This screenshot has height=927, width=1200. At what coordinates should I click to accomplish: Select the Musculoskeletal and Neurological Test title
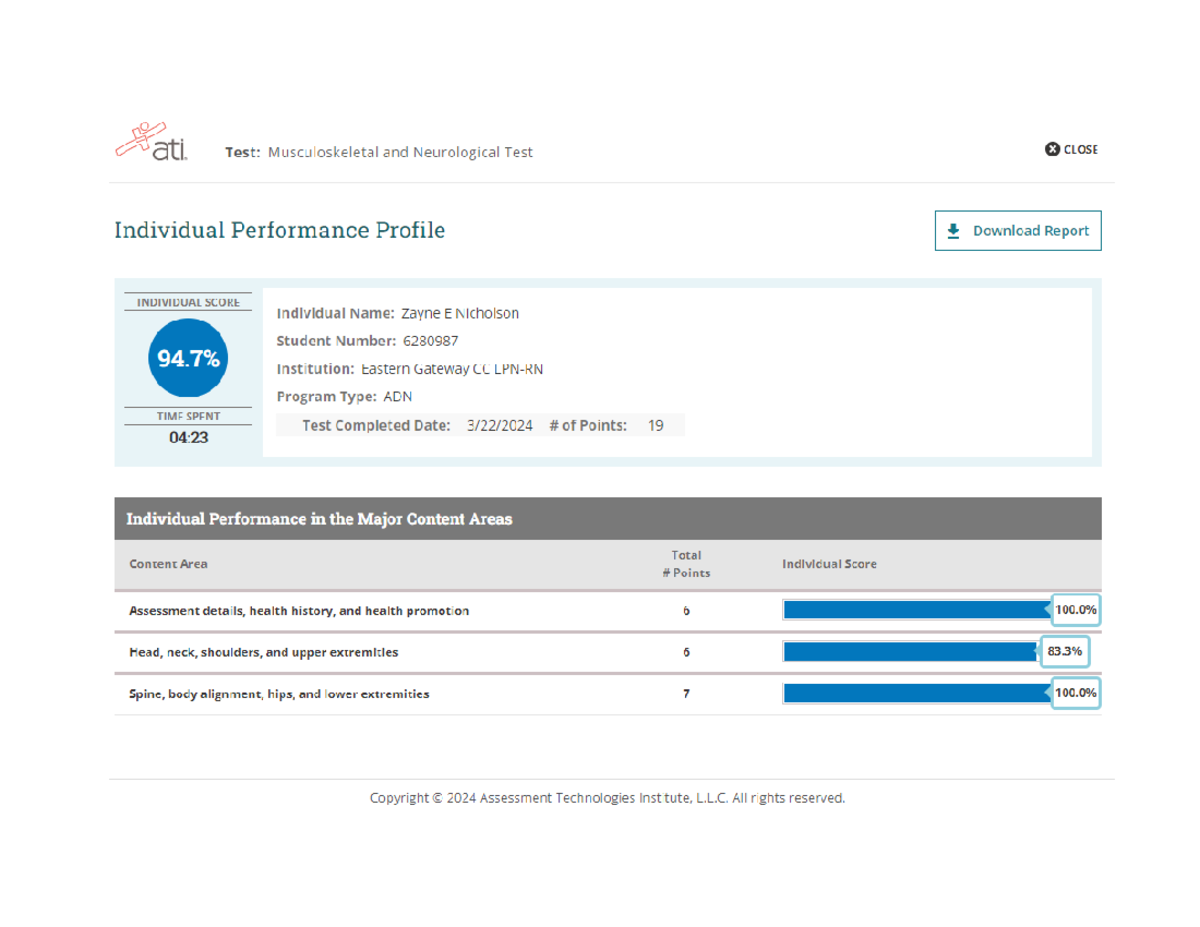coord(400,152)
